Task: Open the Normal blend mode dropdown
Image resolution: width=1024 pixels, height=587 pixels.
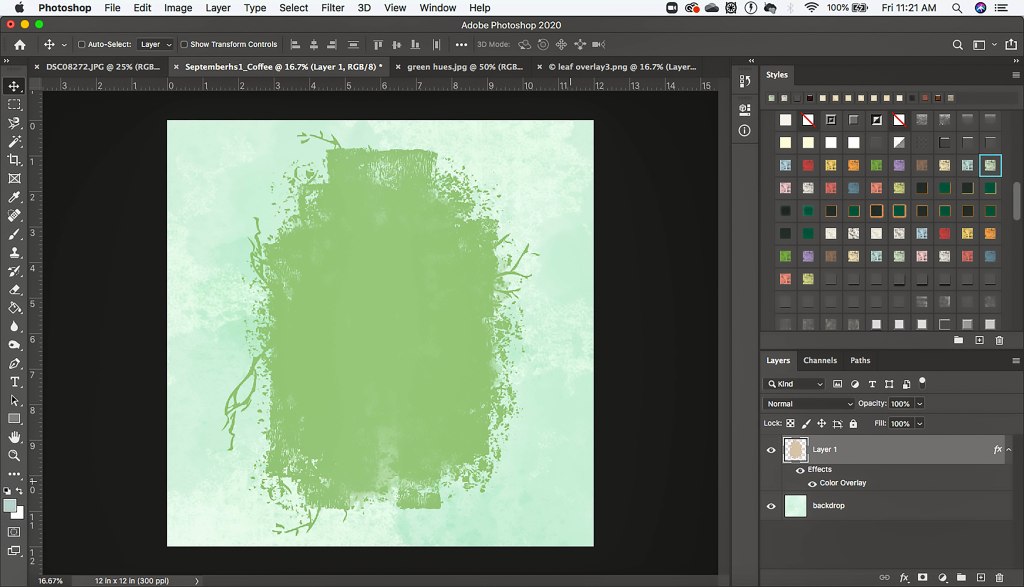Action: [809, 404]
